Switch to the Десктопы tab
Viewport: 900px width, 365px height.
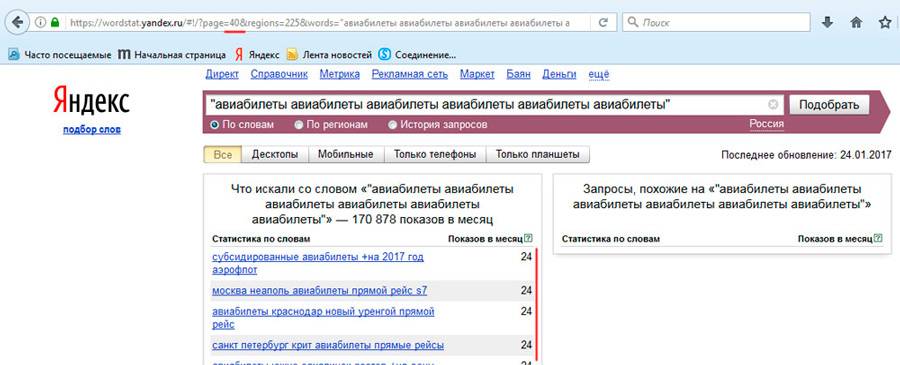275,154
